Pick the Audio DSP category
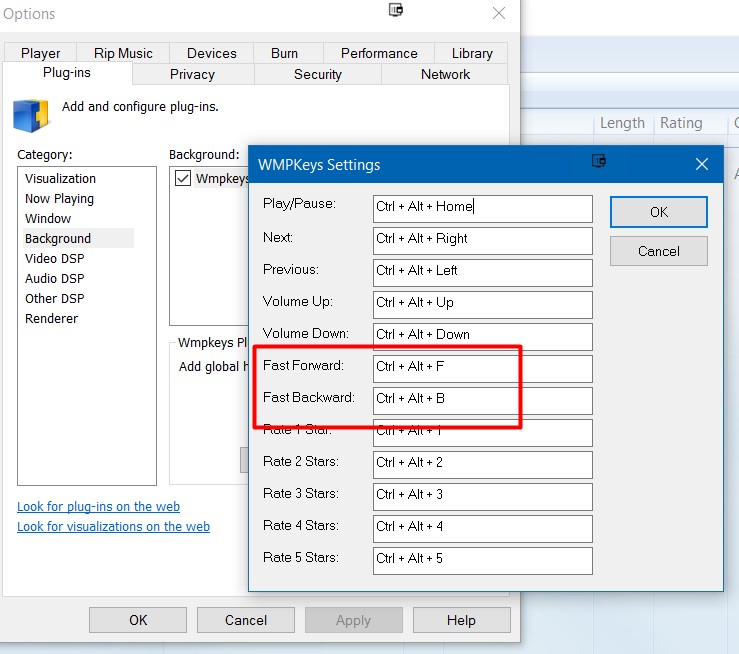This screenshot has height=654, width=739. [55, 278]
